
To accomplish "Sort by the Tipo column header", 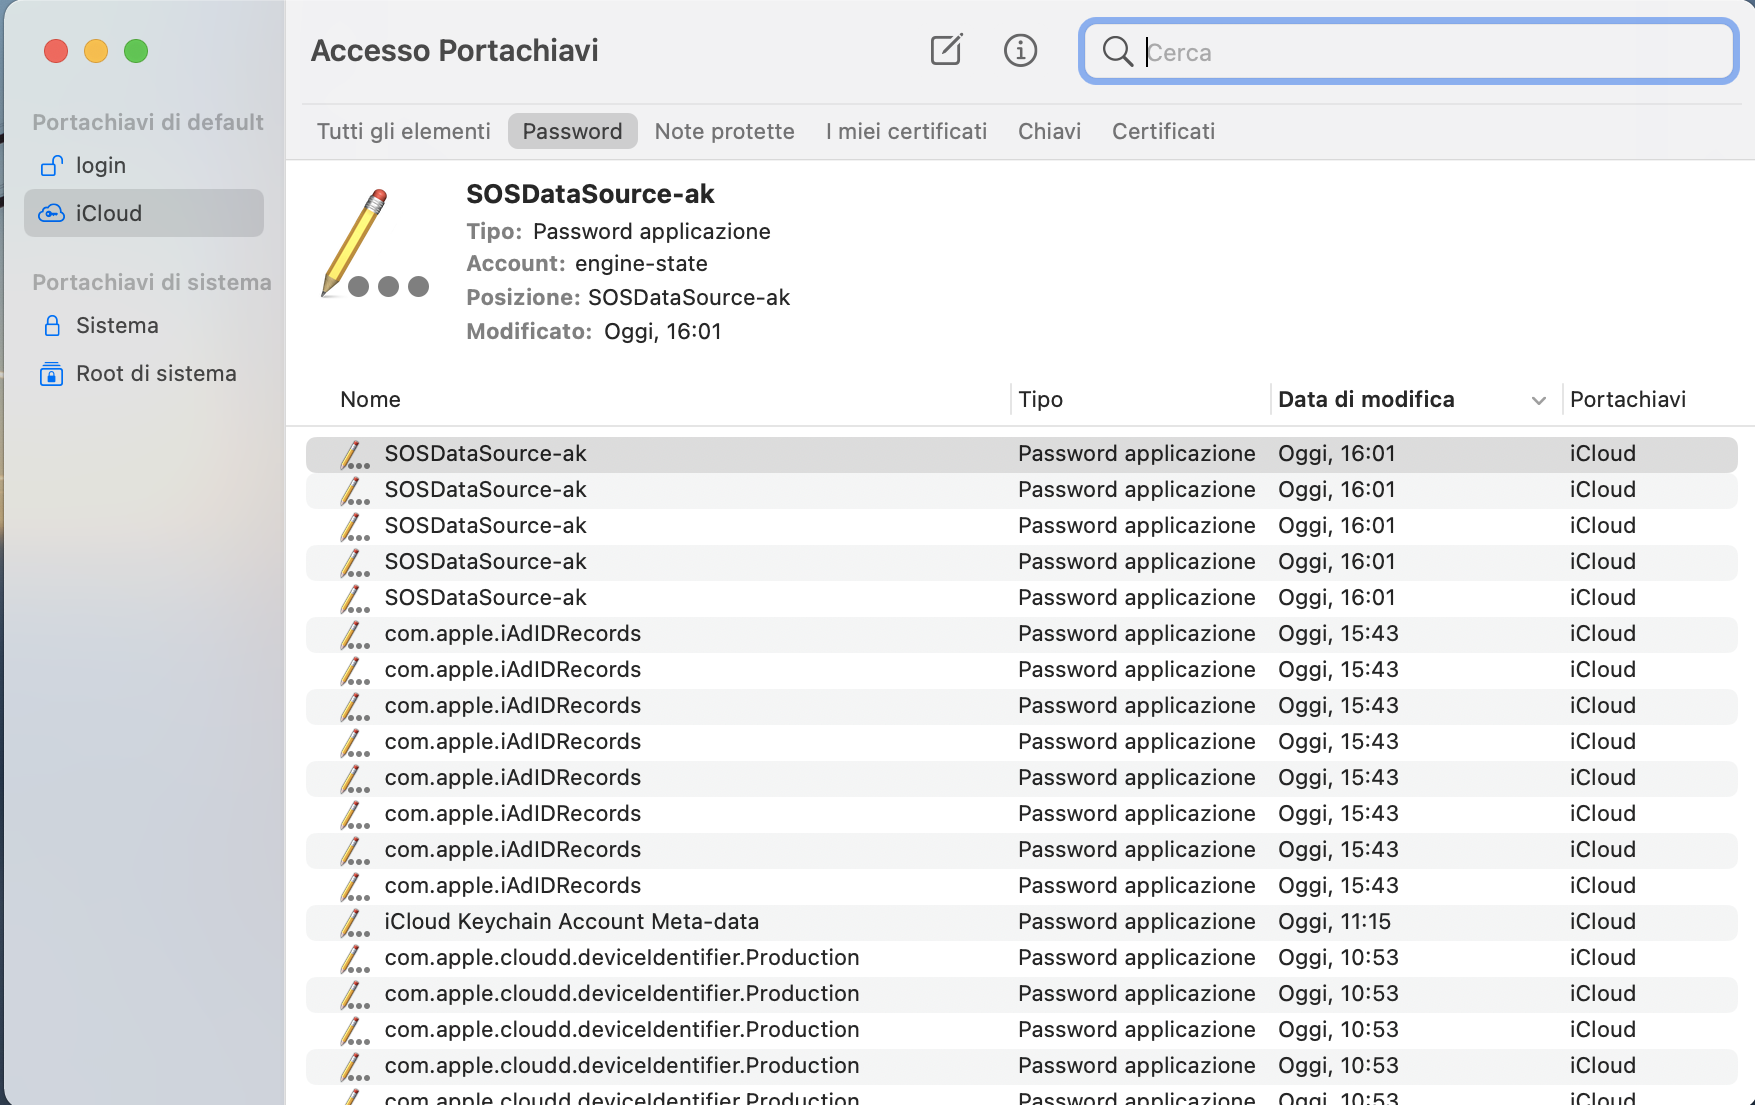I will pos(1040,399).
